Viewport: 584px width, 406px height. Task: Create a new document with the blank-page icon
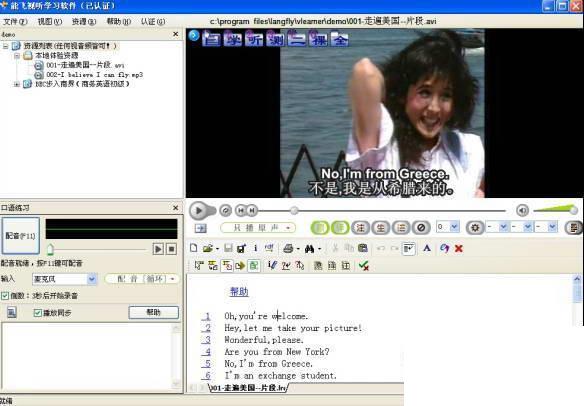click(194, 248)
